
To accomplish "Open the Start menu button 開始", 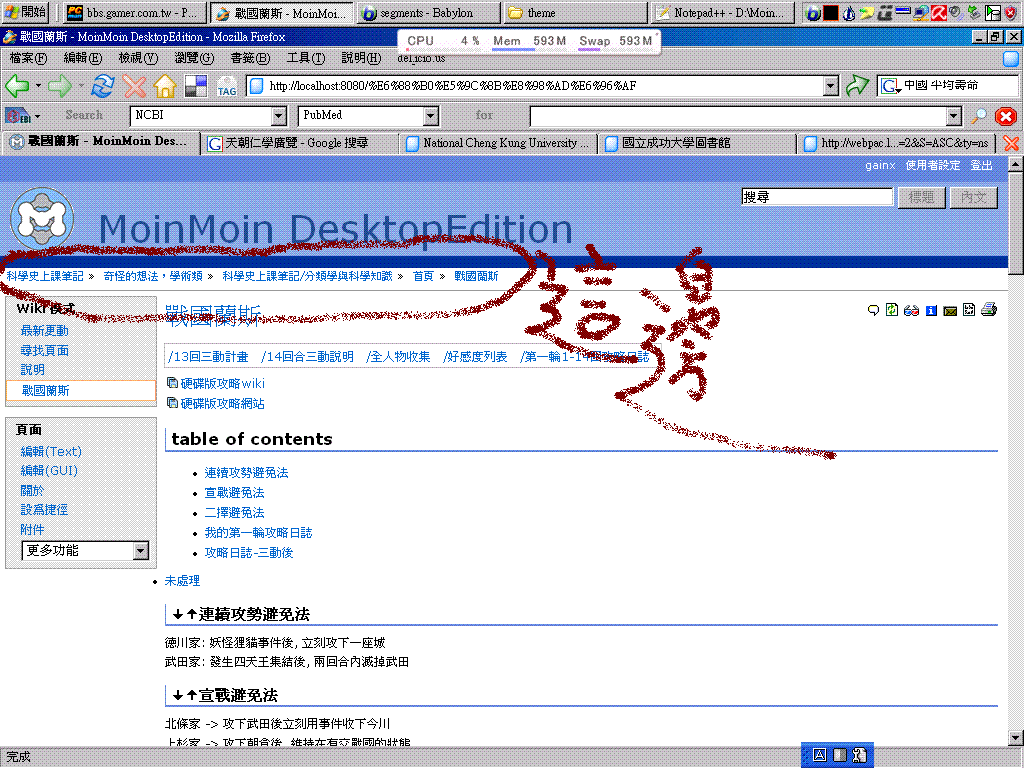I will click(26, 12).
